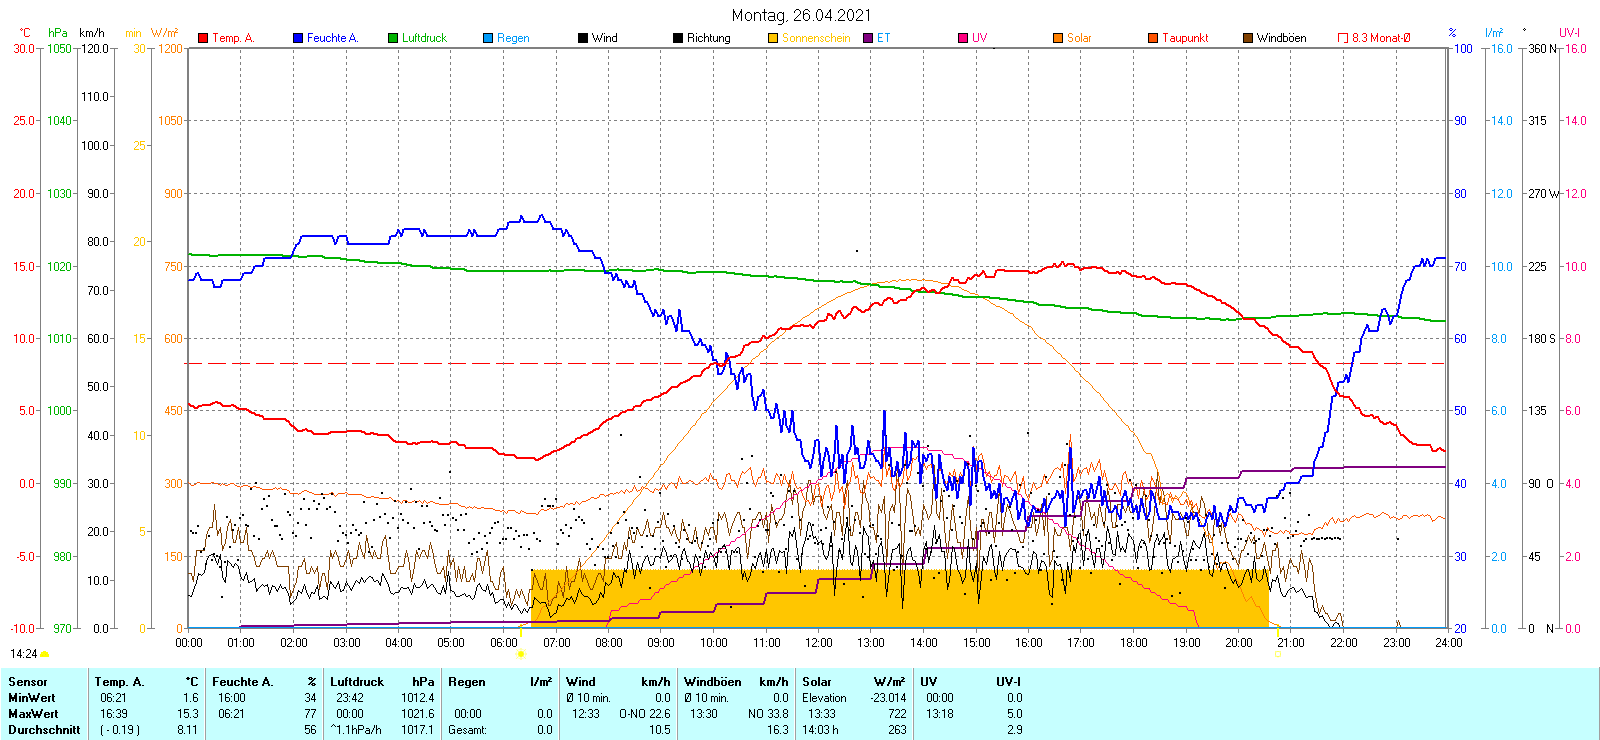Select the black Richtung legend square
This screenshot has height=740, width=1600.
point(678,38)
